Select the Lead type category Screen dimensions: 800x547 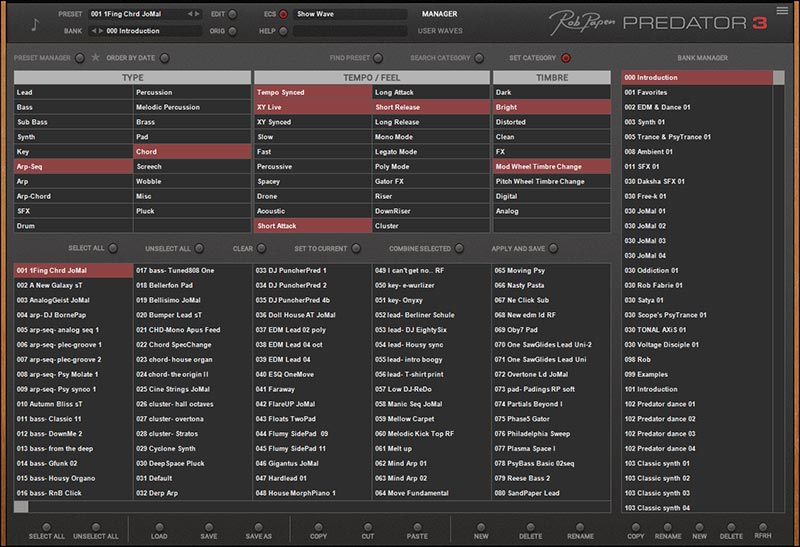[x=73, y=92]
